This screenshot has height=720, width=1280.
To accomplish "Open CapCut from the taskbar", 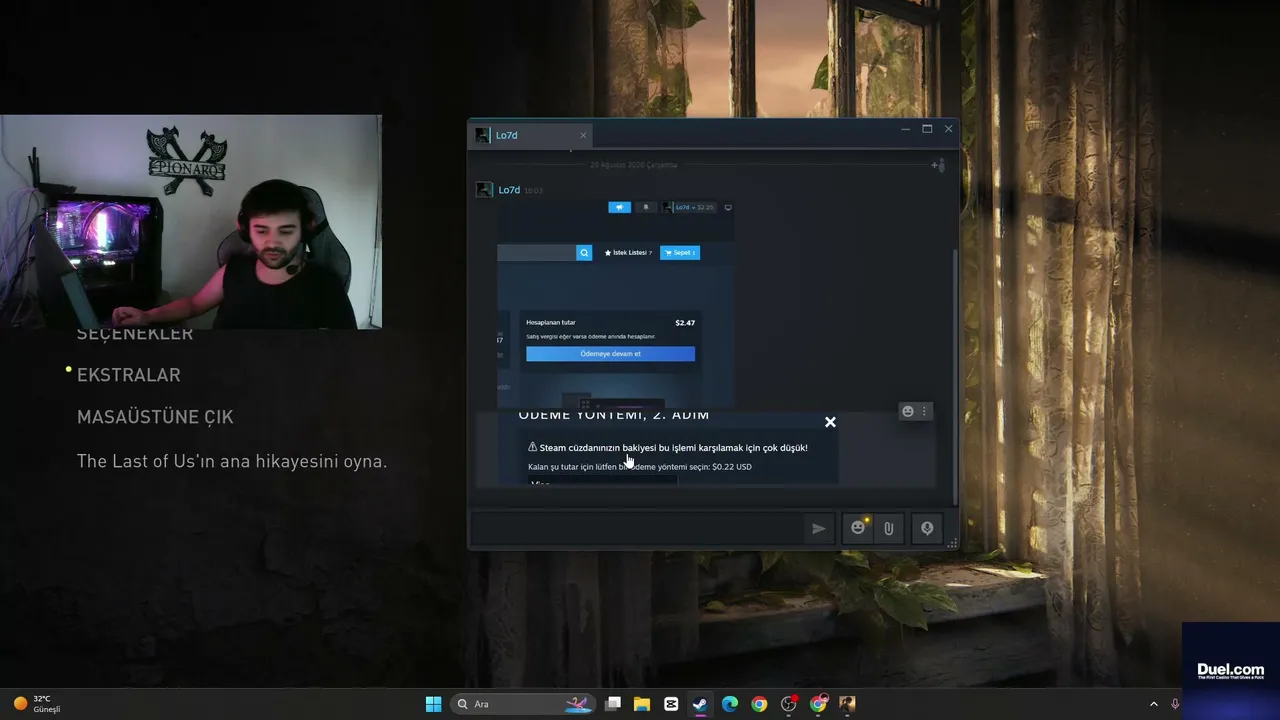I will (x=671, y=704).
